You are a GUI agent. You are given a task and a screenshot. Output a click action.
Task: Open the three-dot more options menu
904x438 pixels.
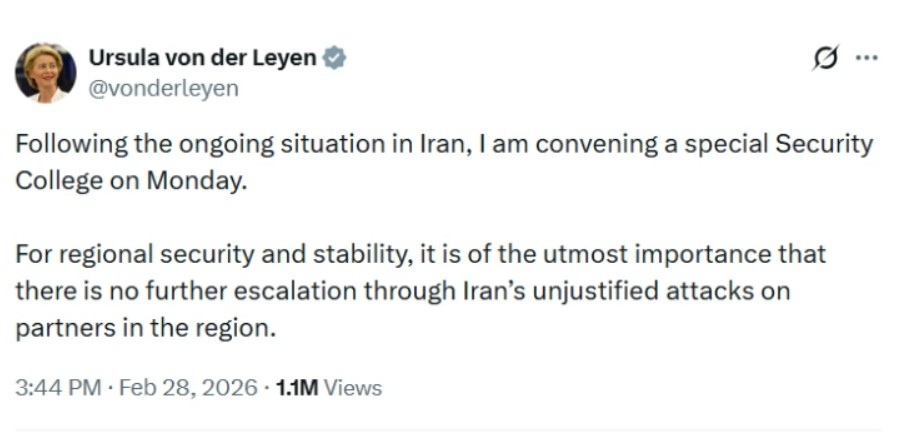point(866,58)
